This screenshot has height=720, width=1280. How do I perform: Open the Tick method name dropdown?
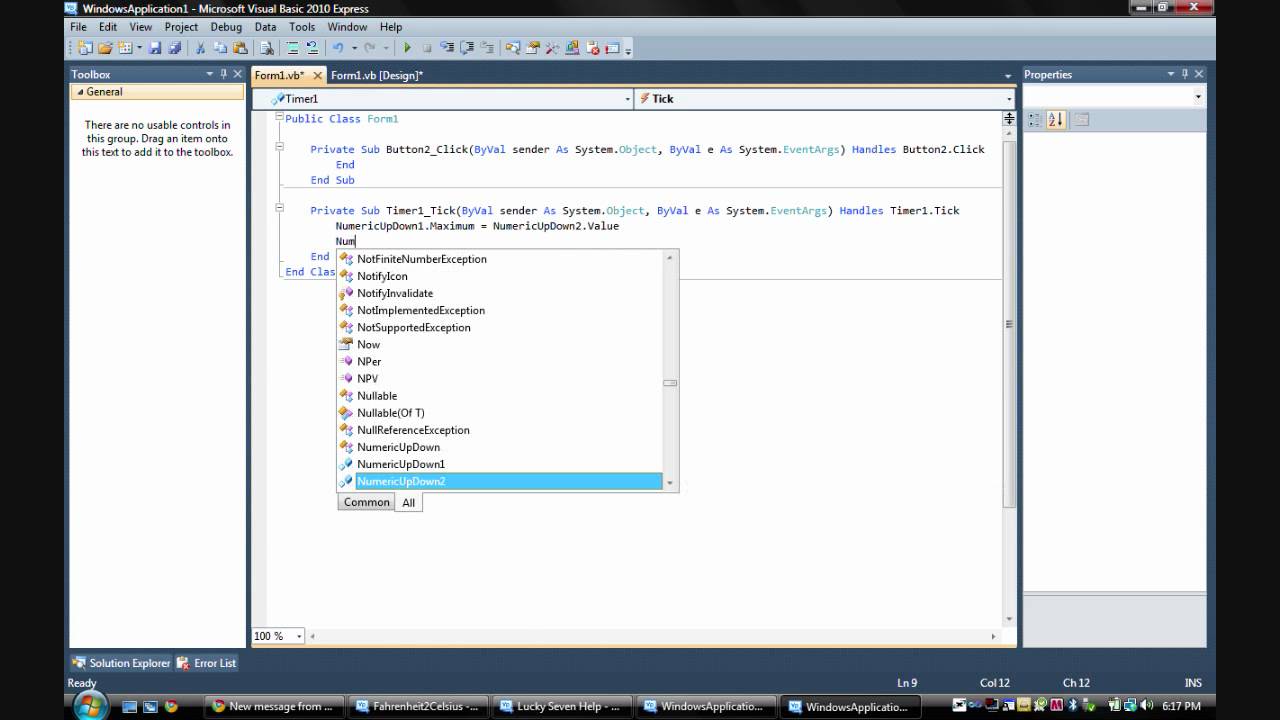1010,99
